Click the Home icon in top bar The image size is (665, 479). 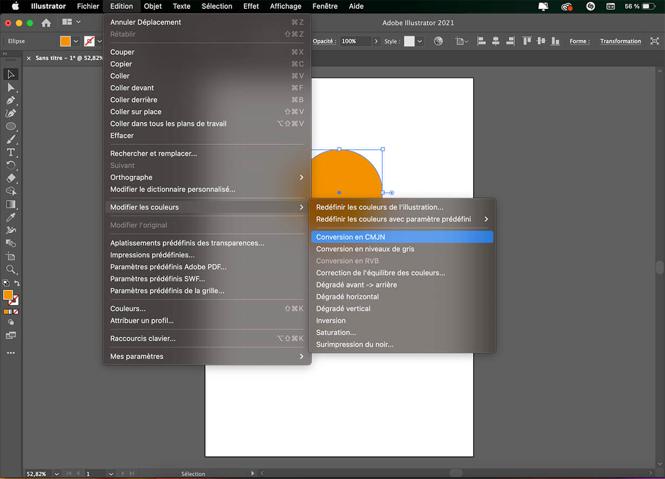46,22
